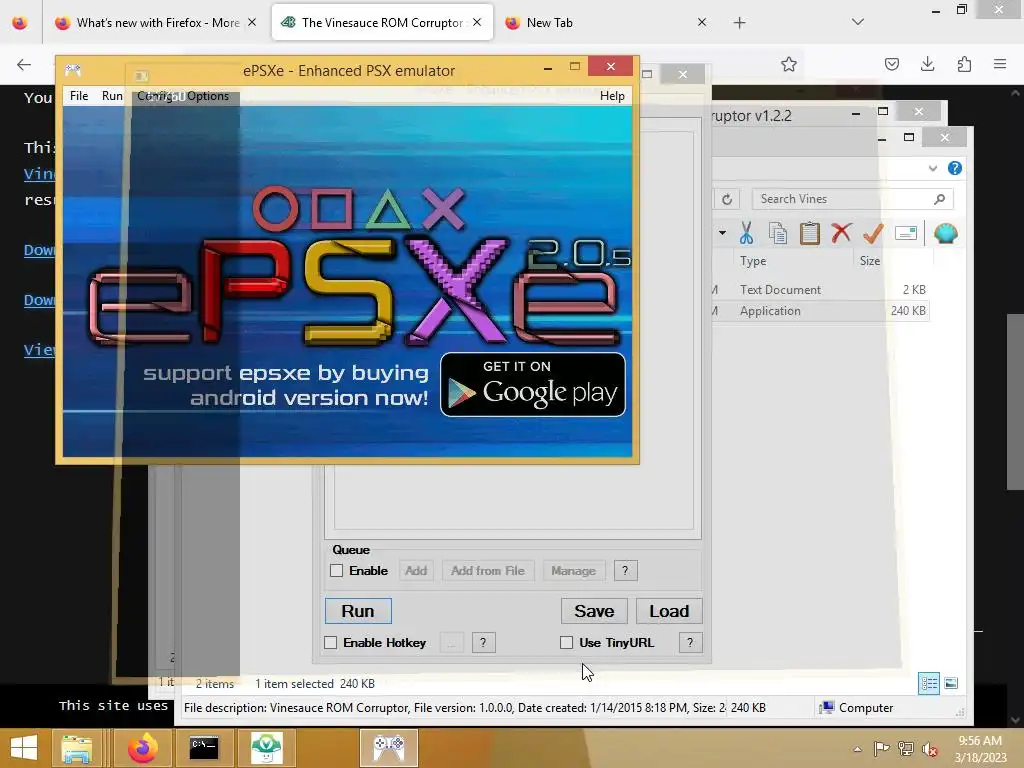The height and width of the screenshot is (768, 1024).
Task: Click the Queue Manage button
Action: pyautogui.click(x=573, y=571)
